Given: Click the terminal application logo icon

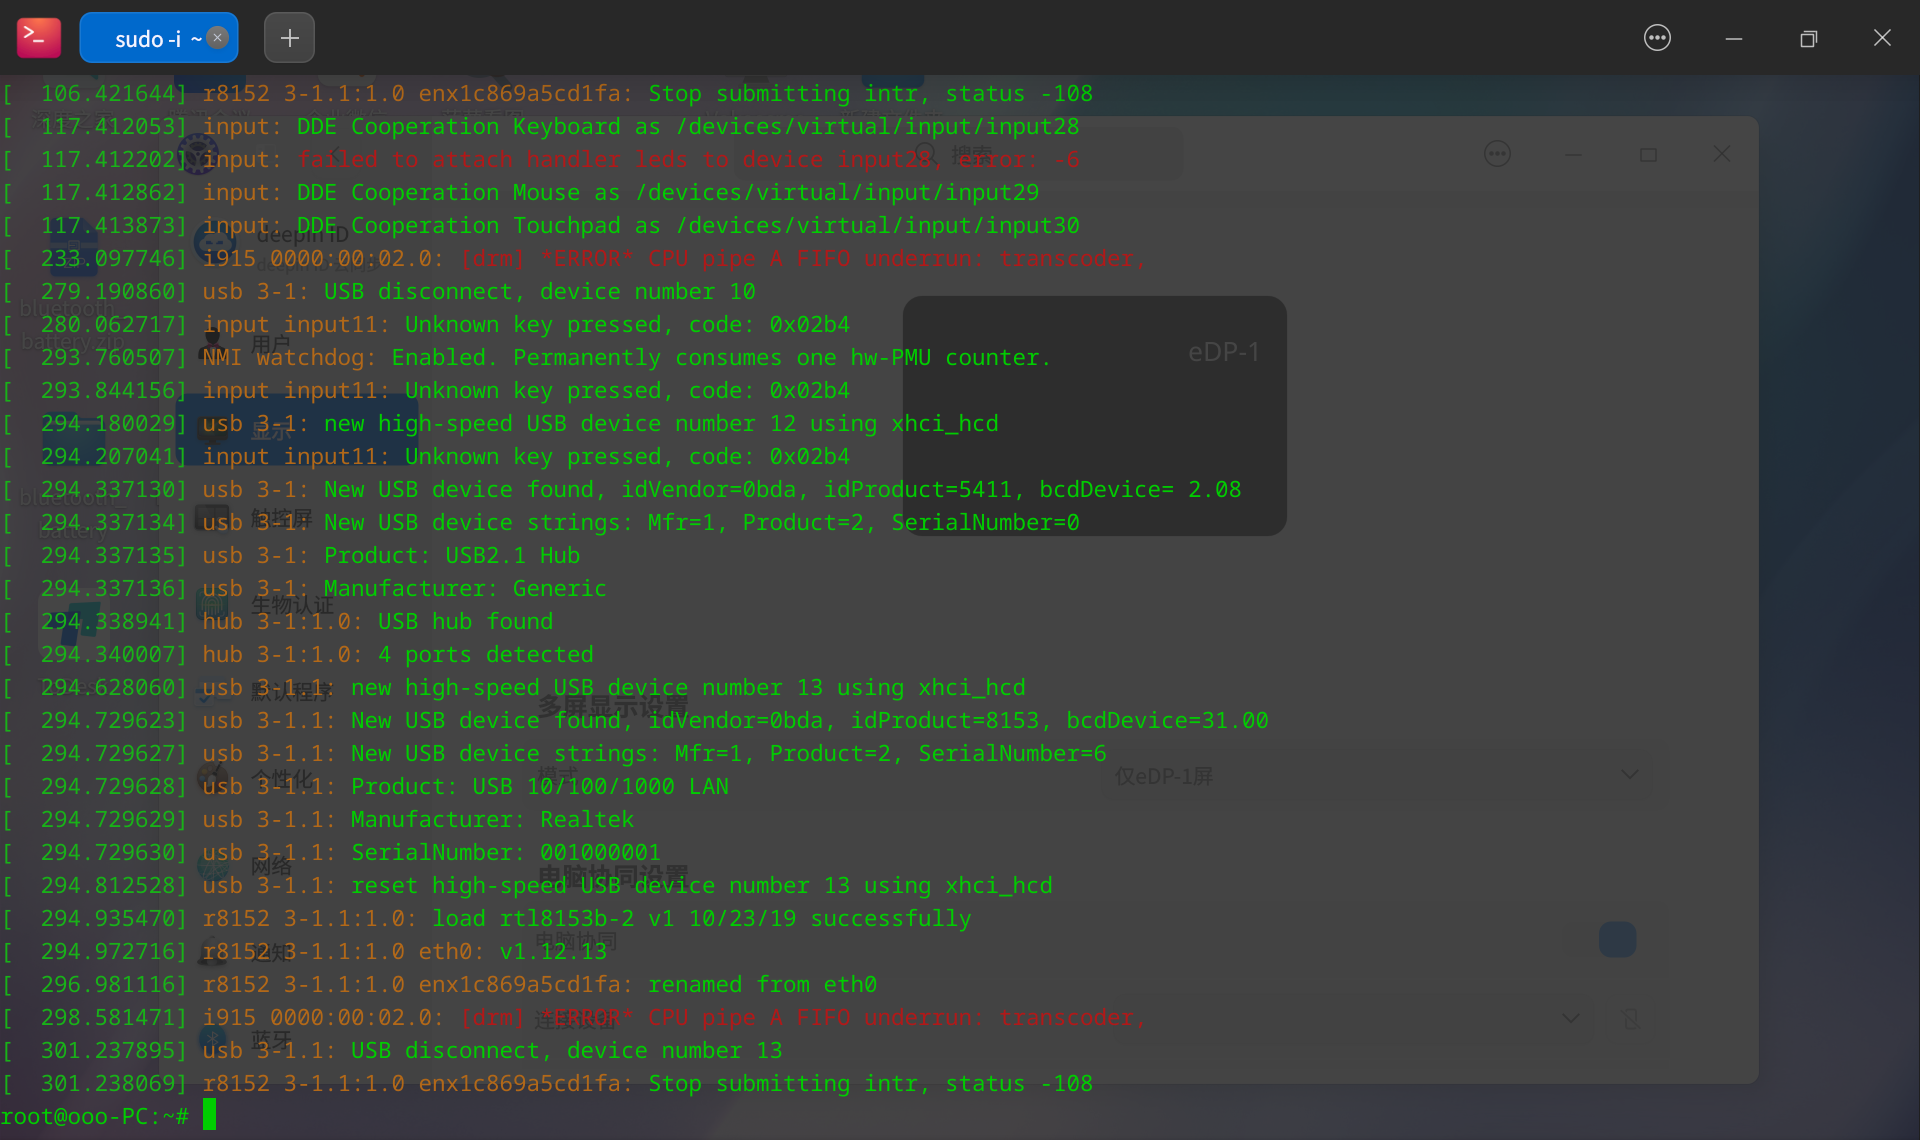Looking at the screenshot, I should (x=39, y=38).
